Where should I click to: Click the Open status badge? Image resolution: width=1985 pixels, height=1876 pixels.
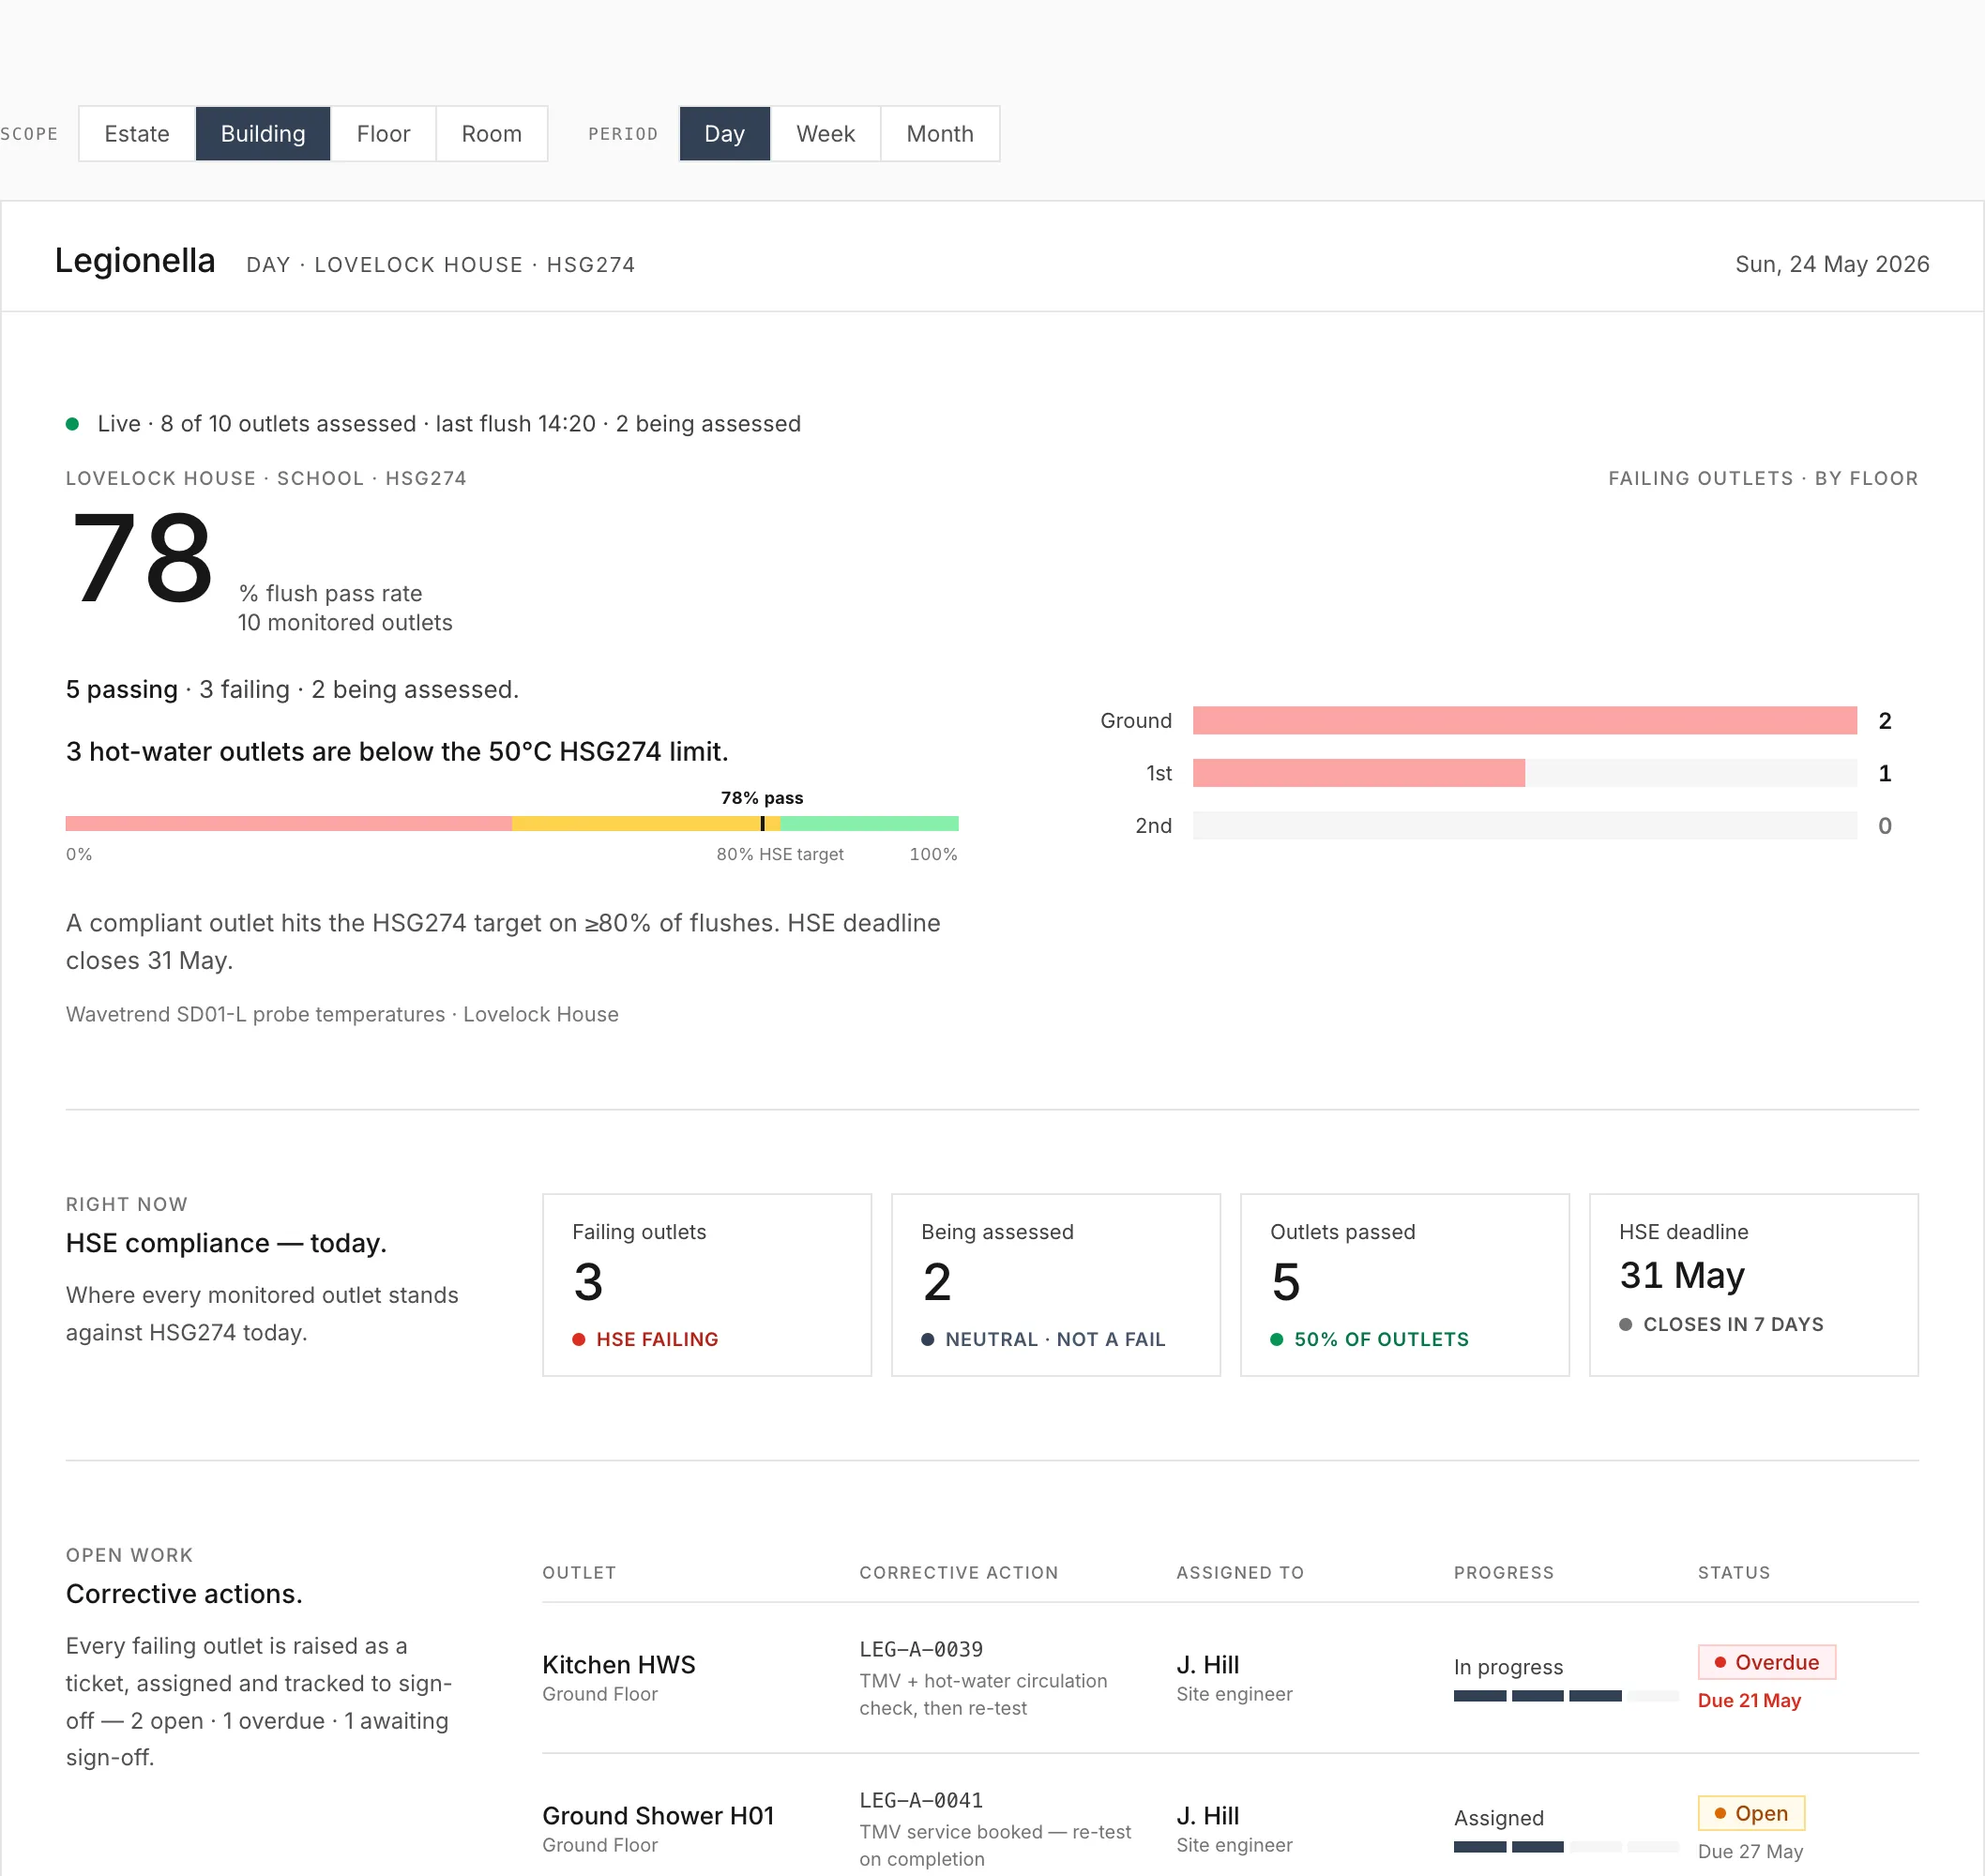point(1751,1813)
